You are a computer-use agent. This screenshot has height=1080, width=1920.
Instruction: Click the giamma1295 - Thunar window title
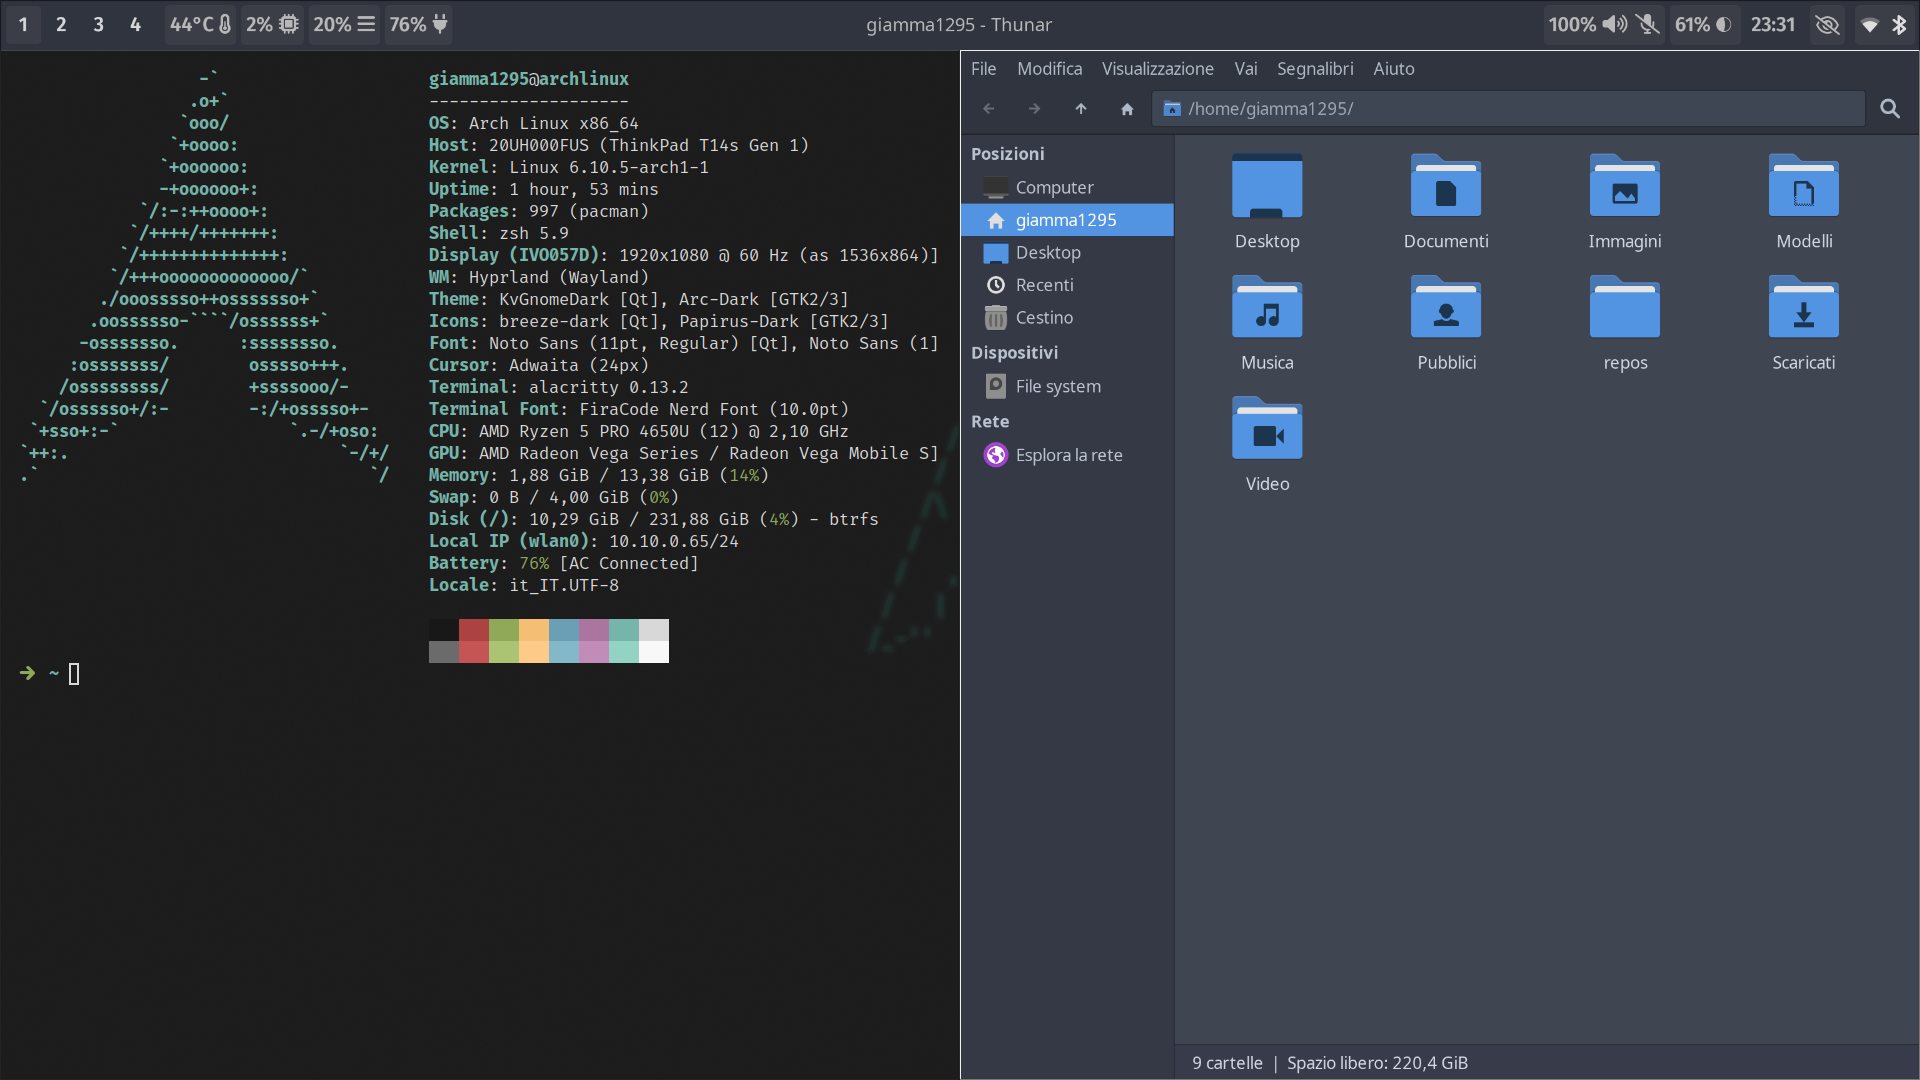point(959,24)
